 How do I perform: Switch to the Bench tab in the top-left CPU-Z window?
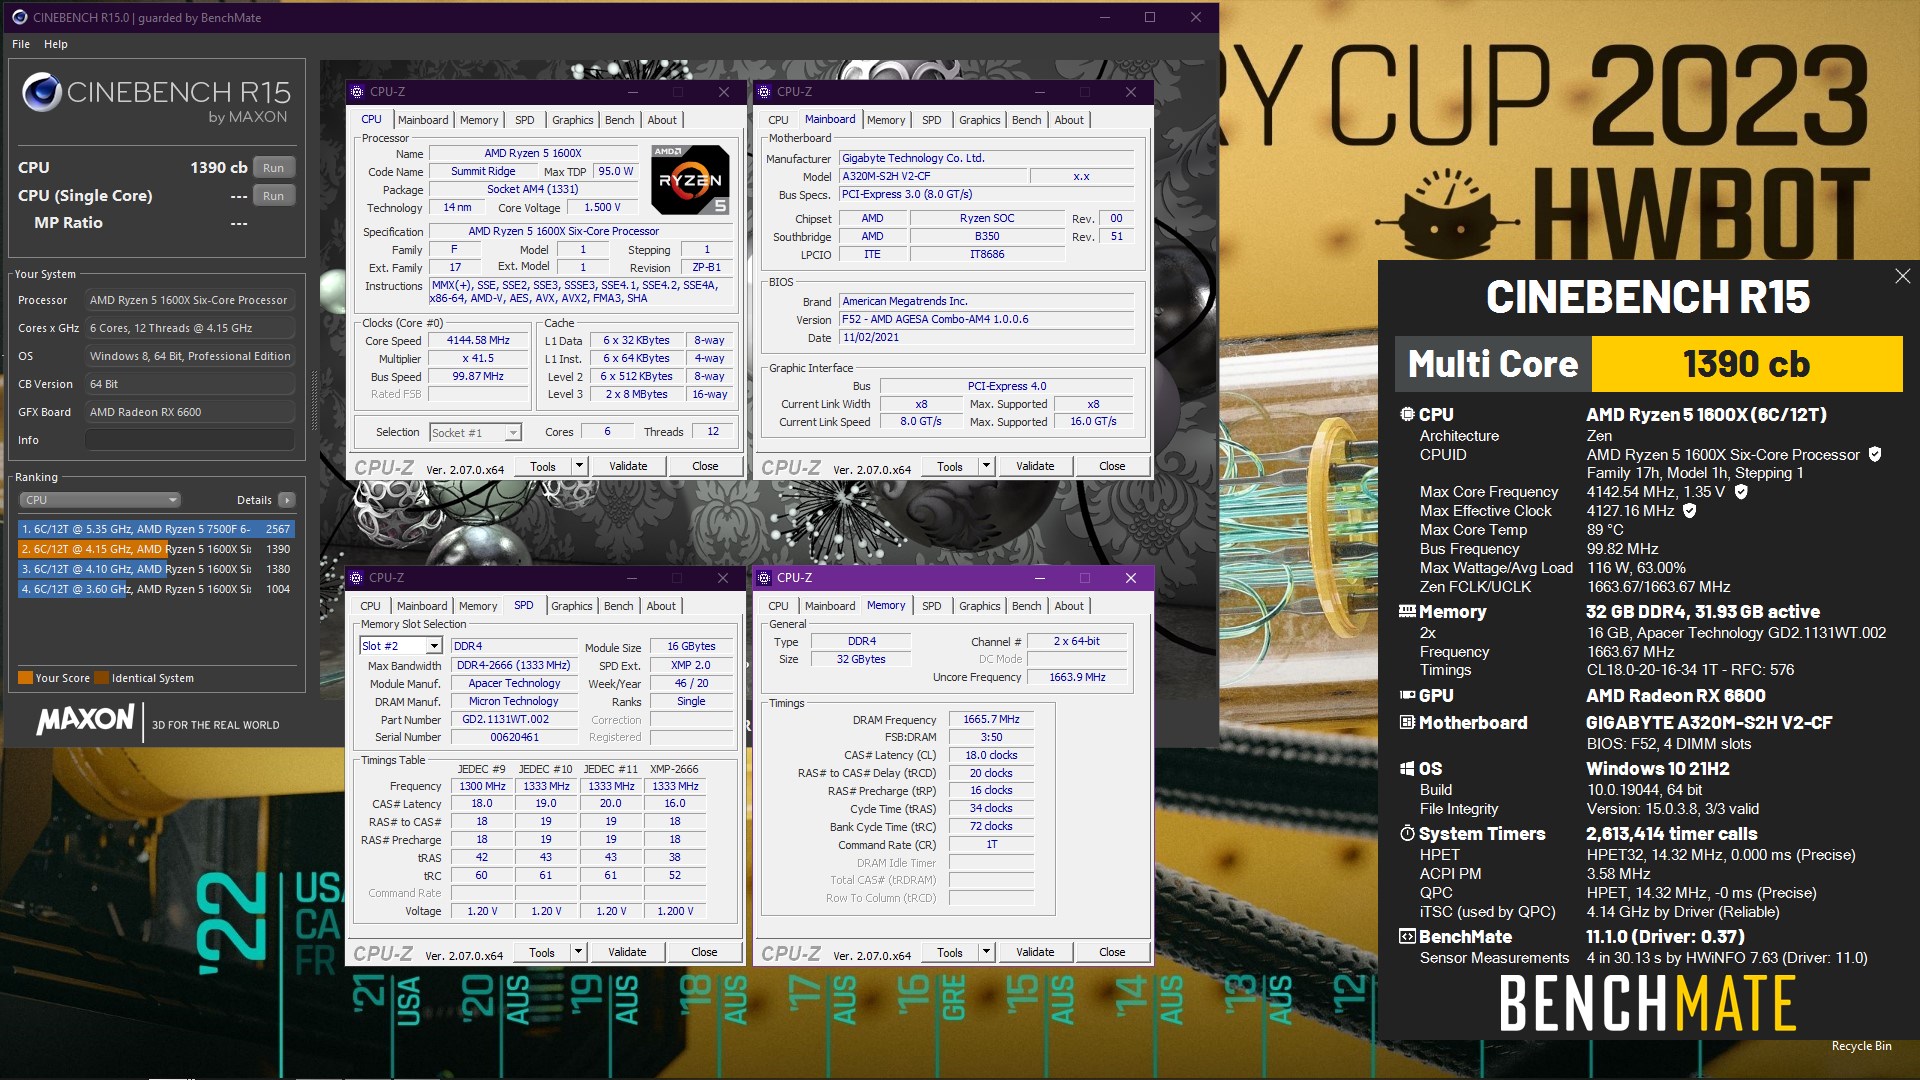point(619,120)
